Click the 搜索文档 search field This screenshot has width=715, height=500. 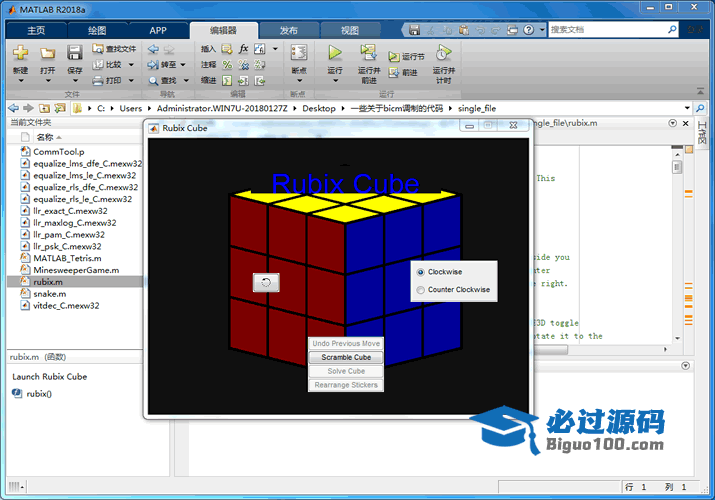pos(607,30)
